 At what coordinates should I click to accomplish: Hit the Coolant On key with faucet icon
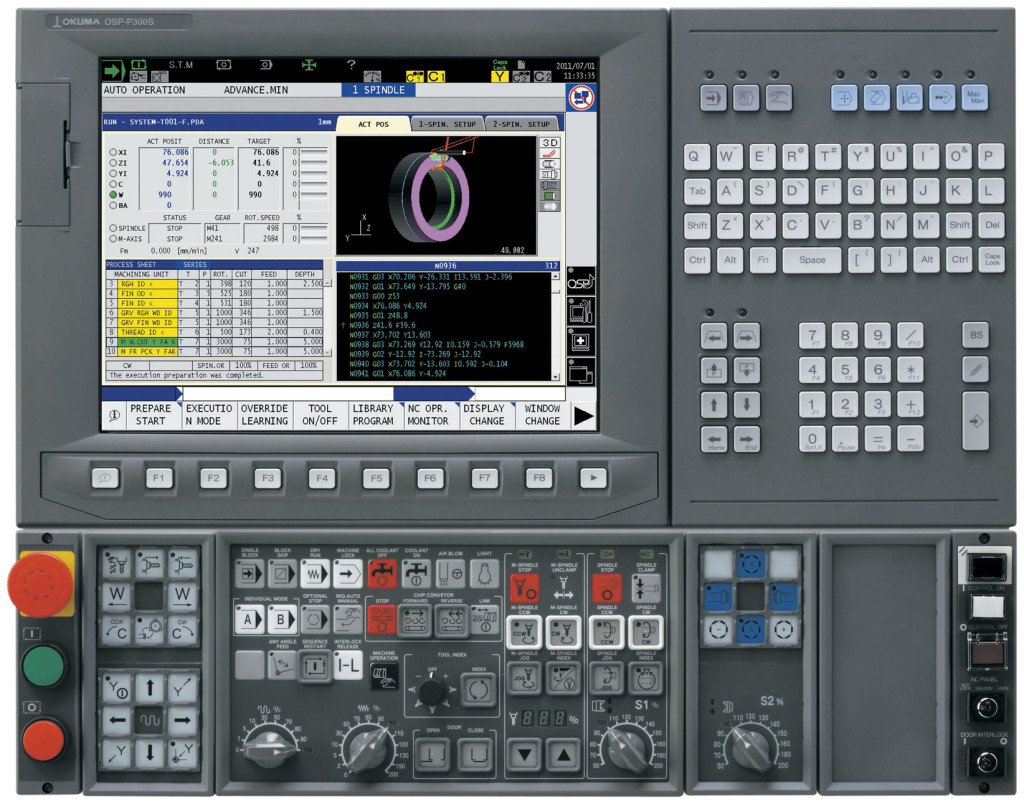pos(416,573)
